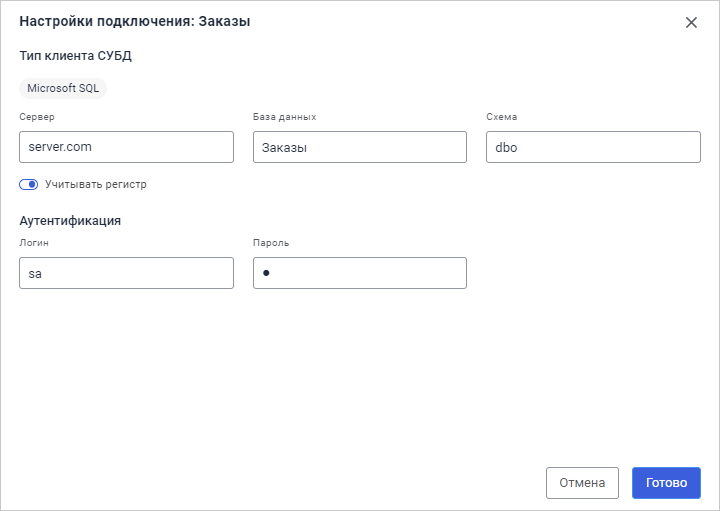Click the masked password bullet character
This screenshot has width=720, height=511.
click(267, 273)
